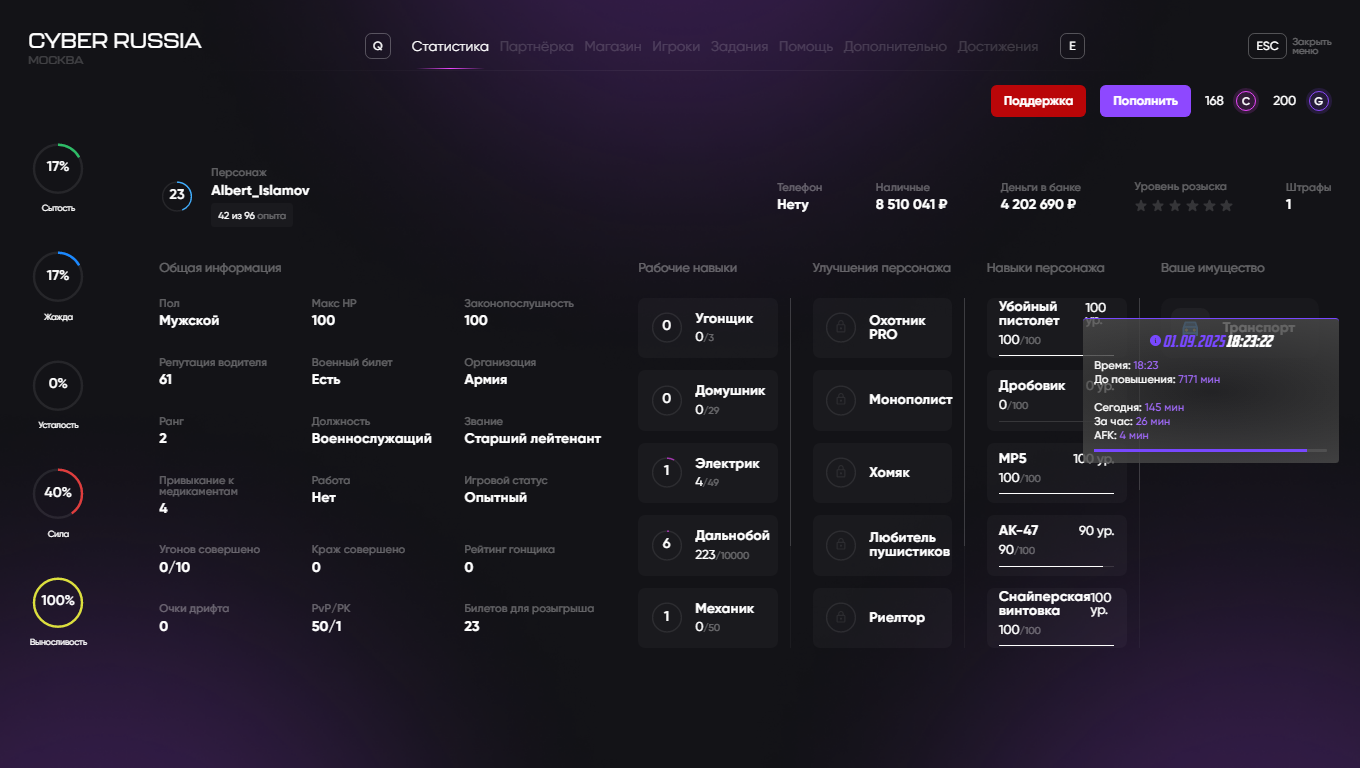The image size is (1360, 768).
Task: Click the E key navigation icon
Action: pyautogui.click(x=1072, y=46)
